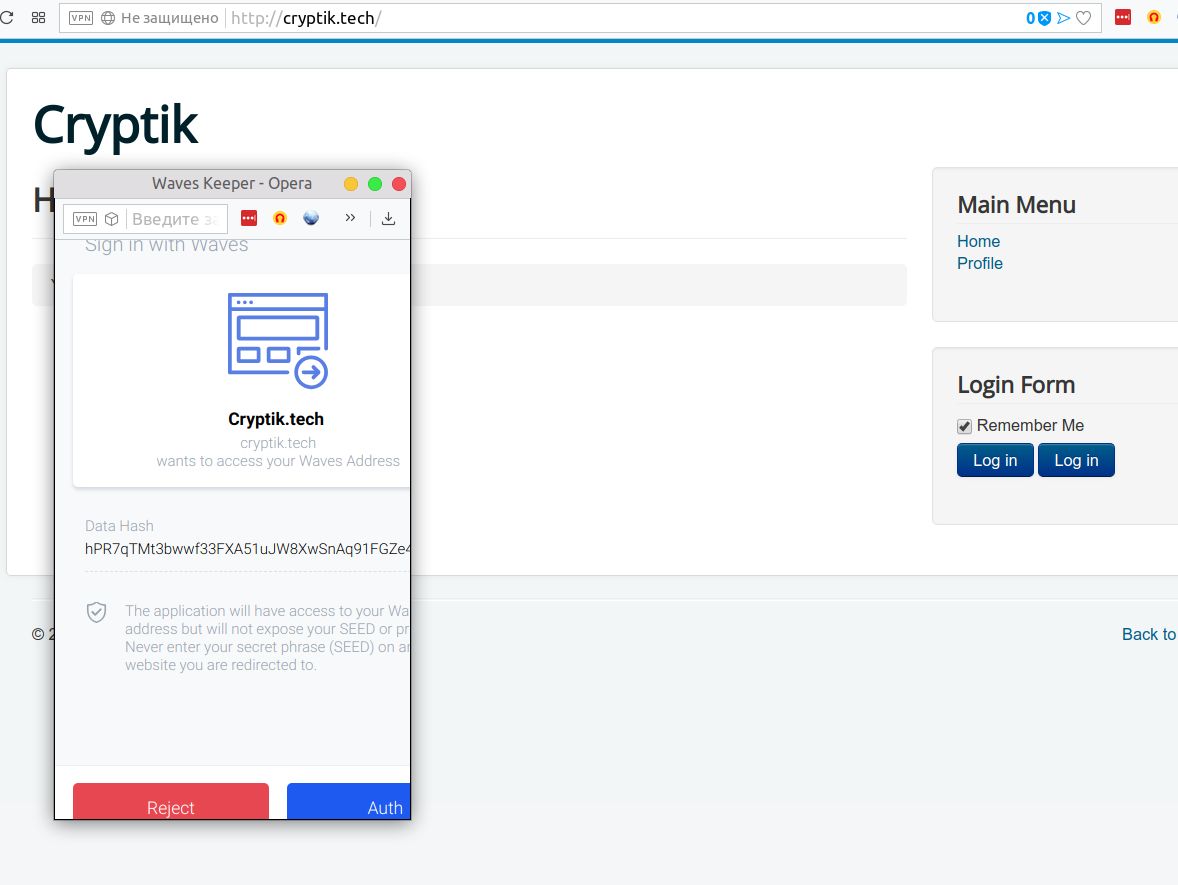This screenshot has width=1178, height=885.
Task: Approve the request with Auth button
Action: click(x=349, y=801)
